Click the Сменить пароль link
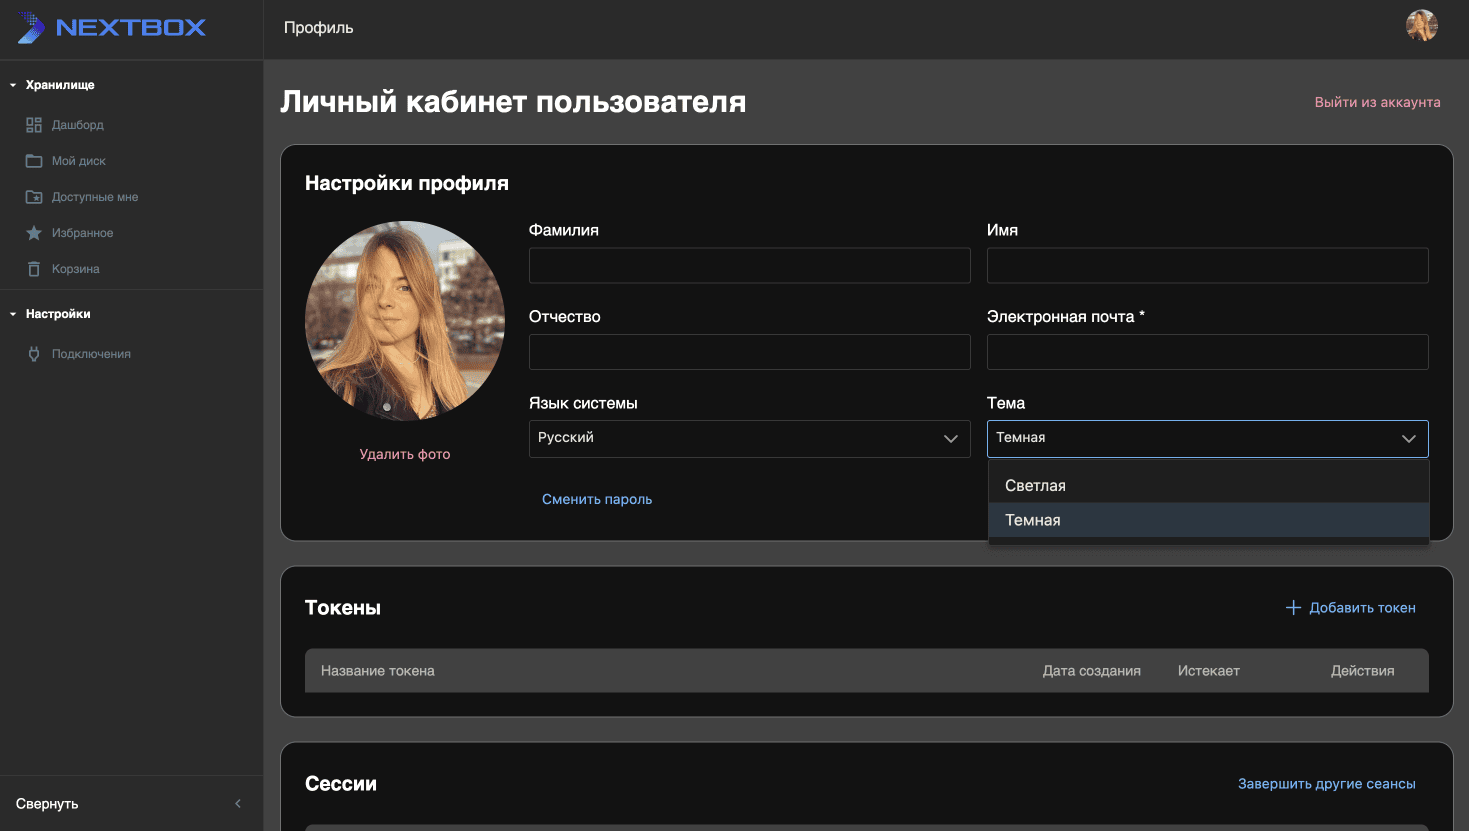 pos(597,499)
